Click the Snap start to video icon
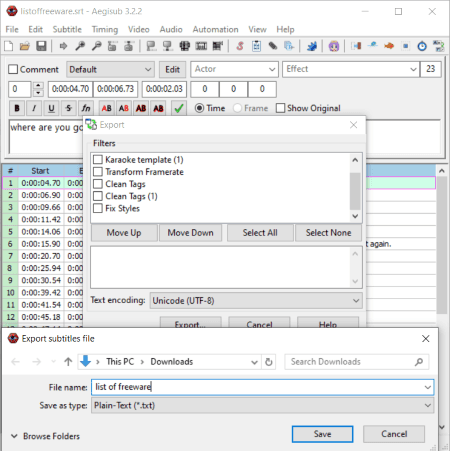Screen dimensions: 450x451 pyautogui.click(x=152, y=46)
